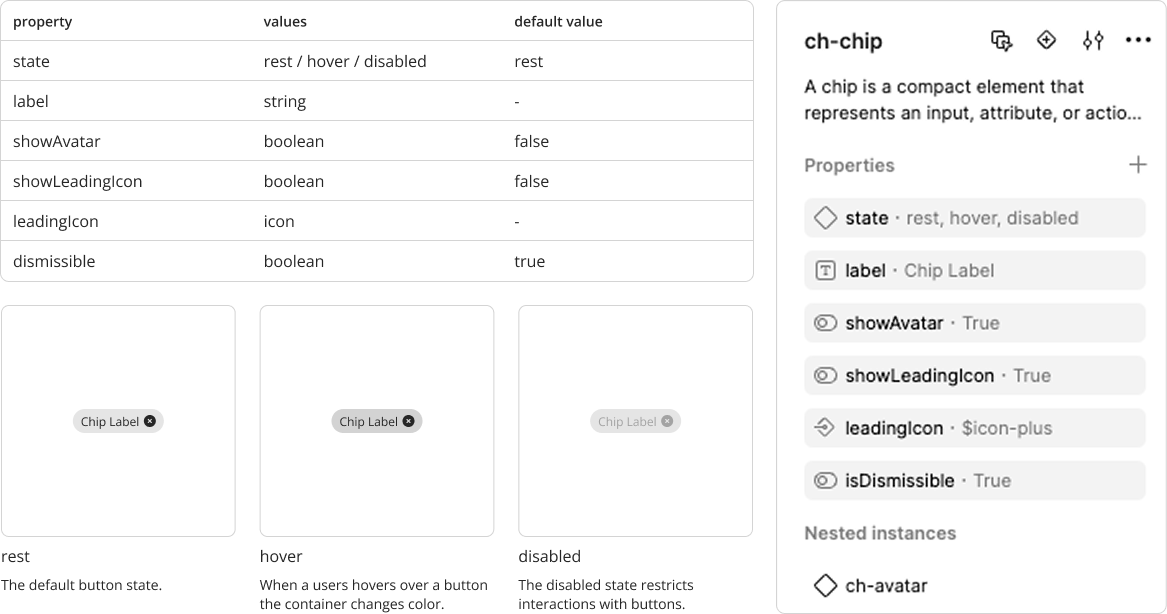Select the label text property row
Screen dimensions: 1167x614
pos(974,271)
